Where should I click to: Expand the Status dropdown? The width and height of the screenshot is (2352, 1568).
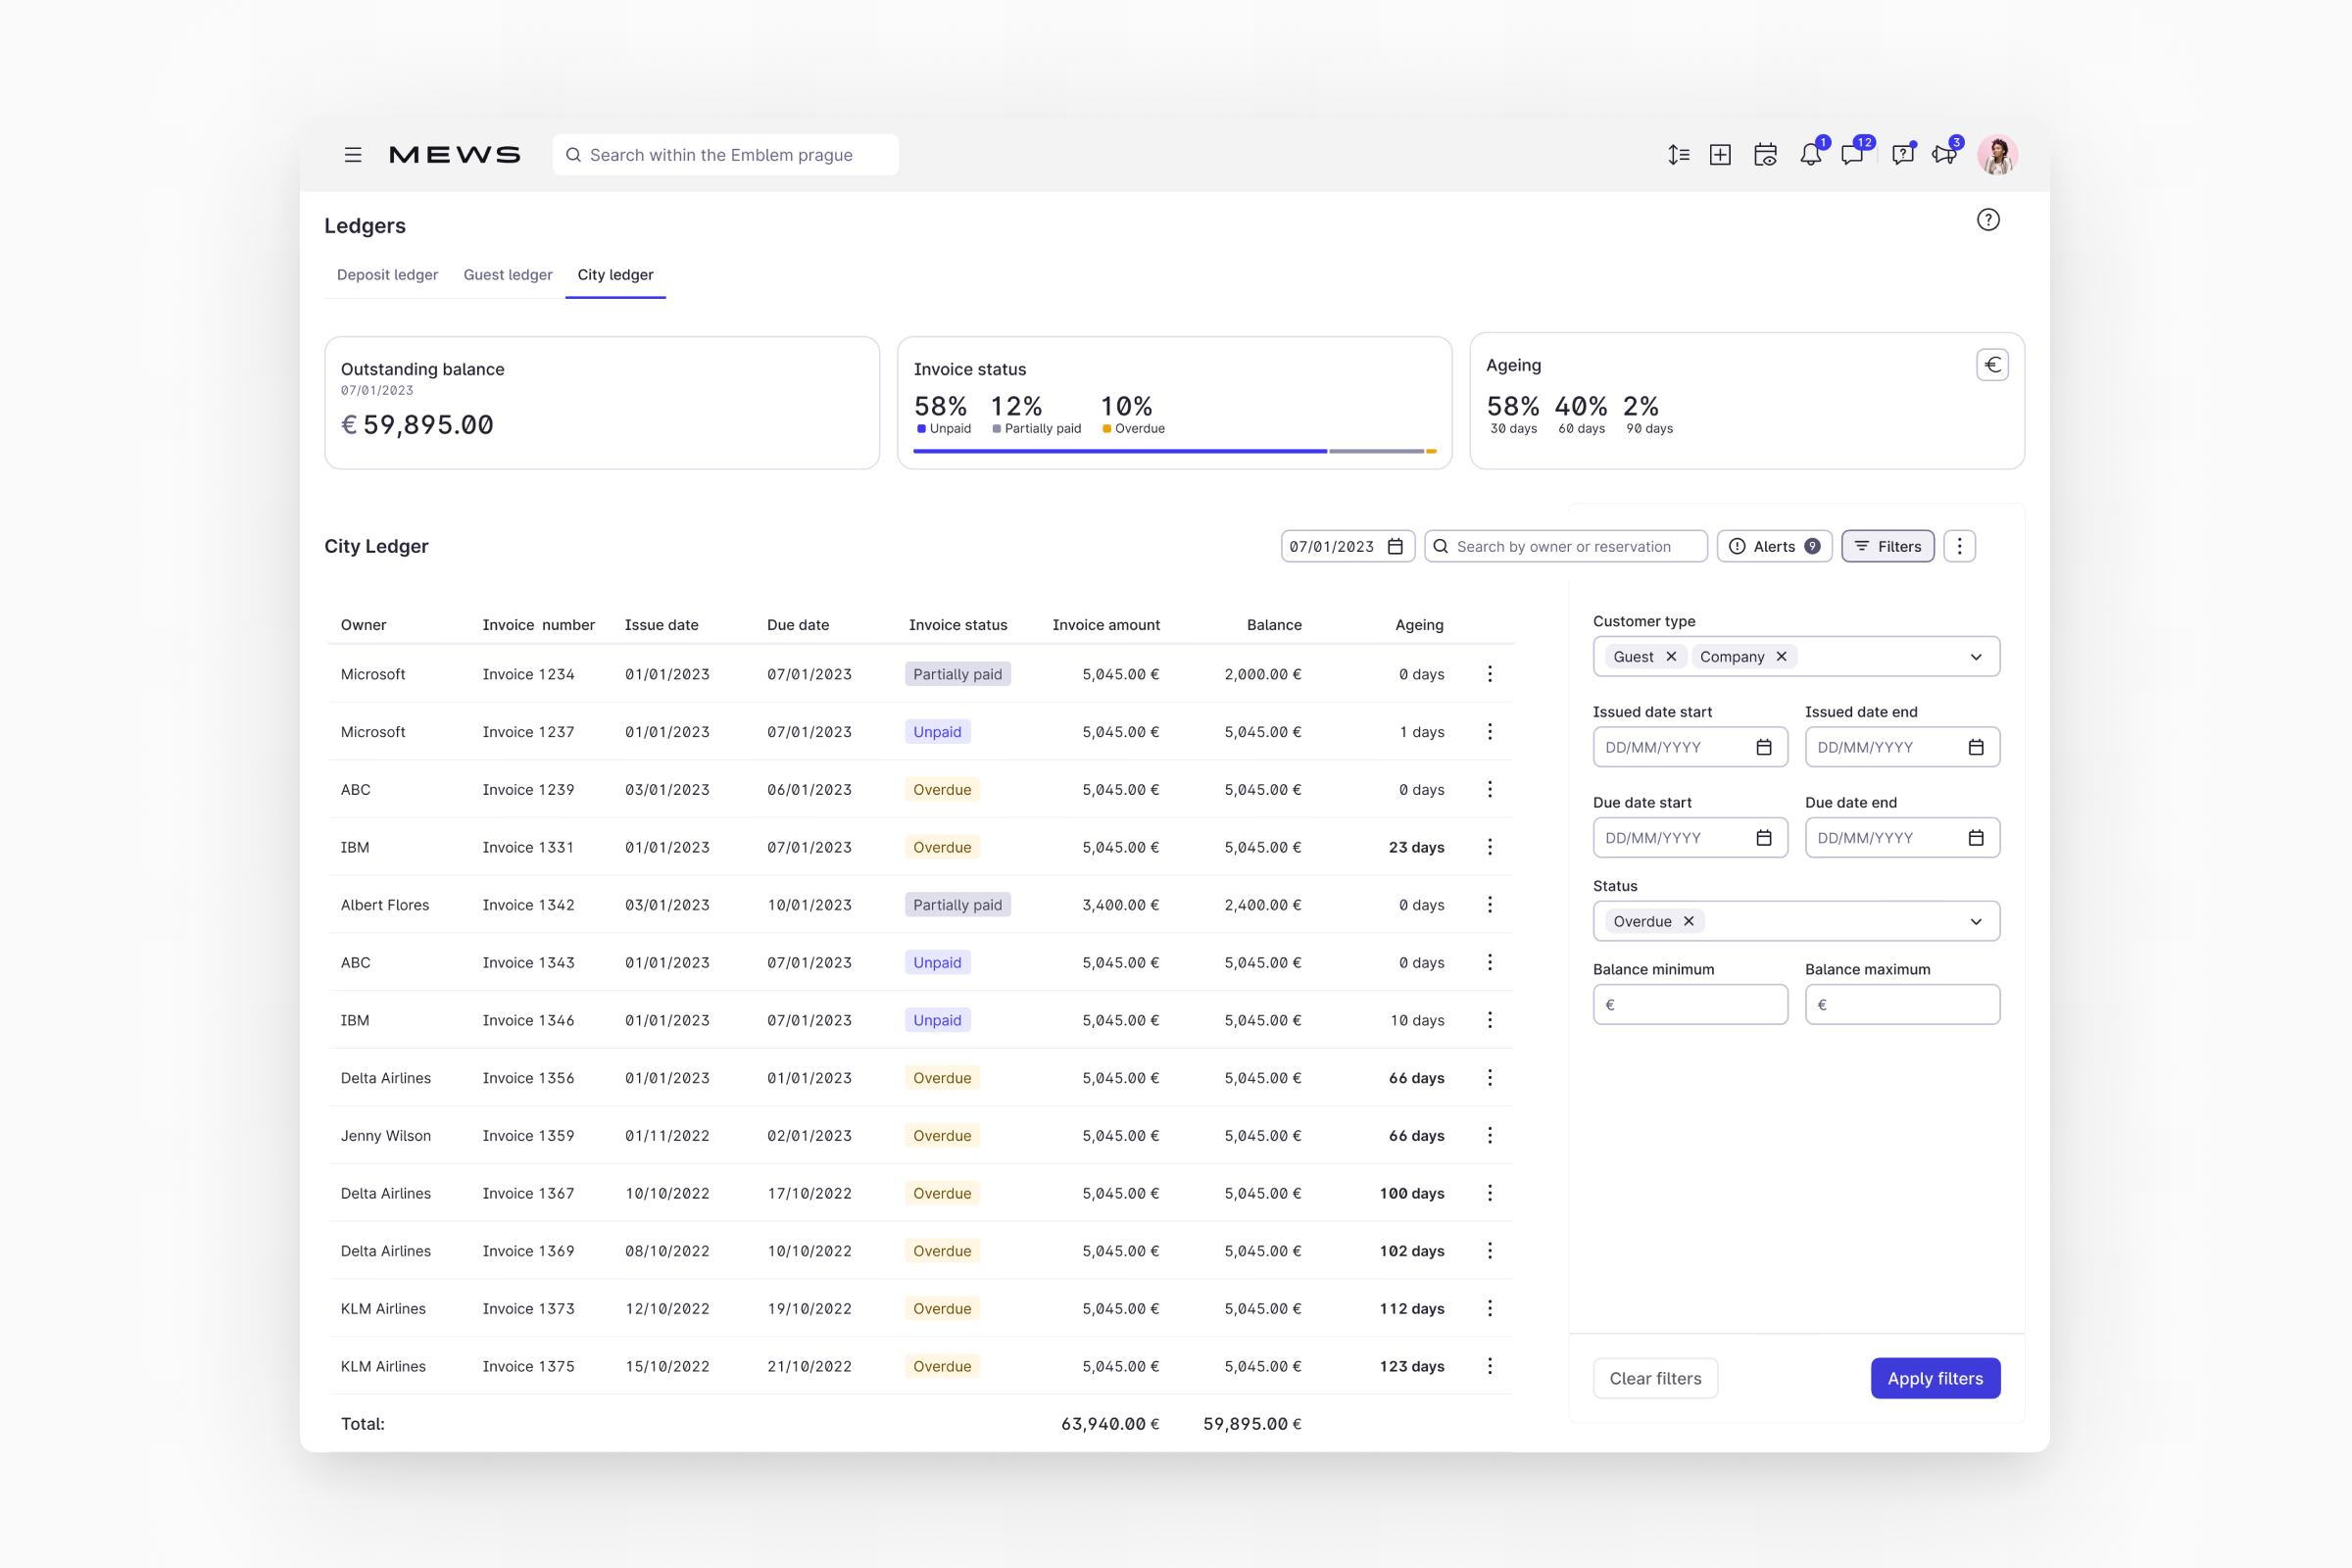tap(1975, 921)
